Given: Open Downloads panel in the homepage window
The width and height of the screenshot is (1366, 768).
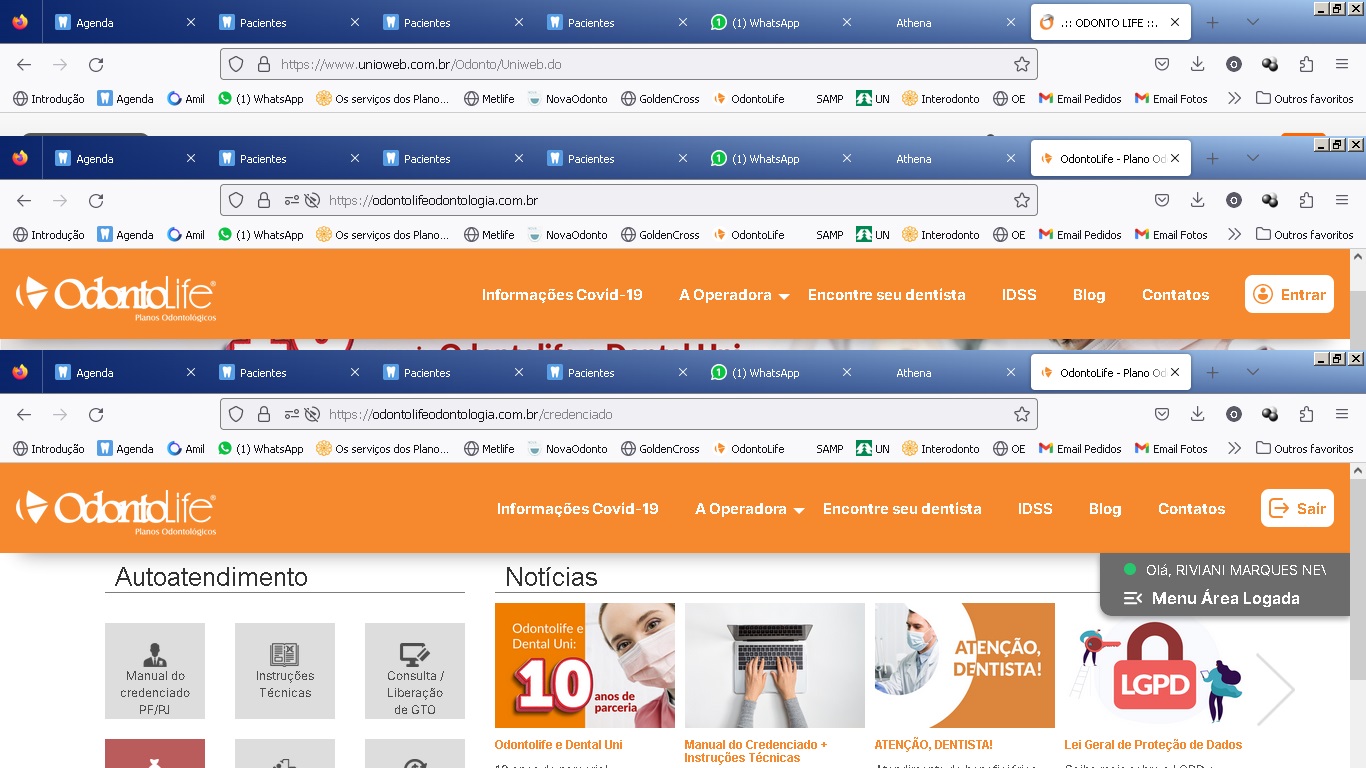Looking at the screenshot, I should (x=1197, y=200).
